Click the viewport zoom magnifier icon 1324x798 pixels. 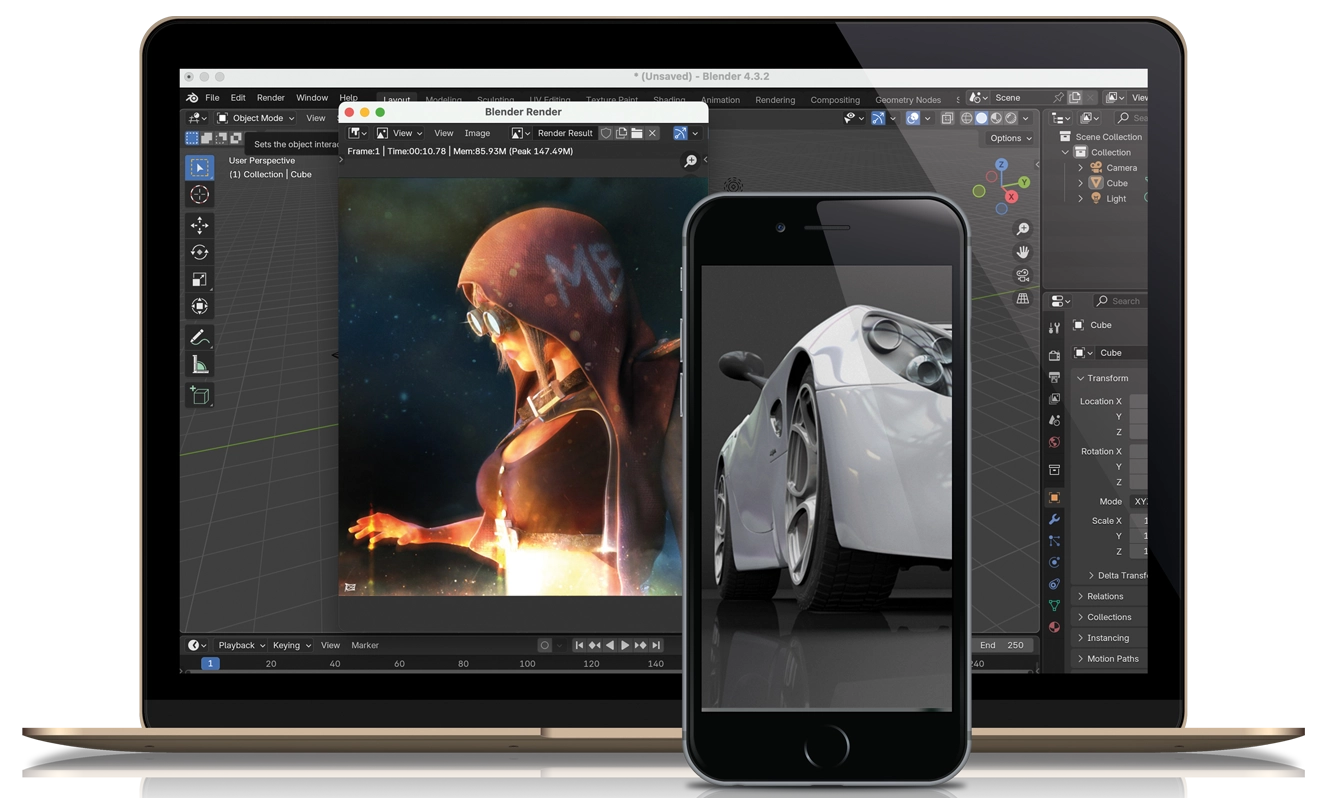[x=1022, y=229]
